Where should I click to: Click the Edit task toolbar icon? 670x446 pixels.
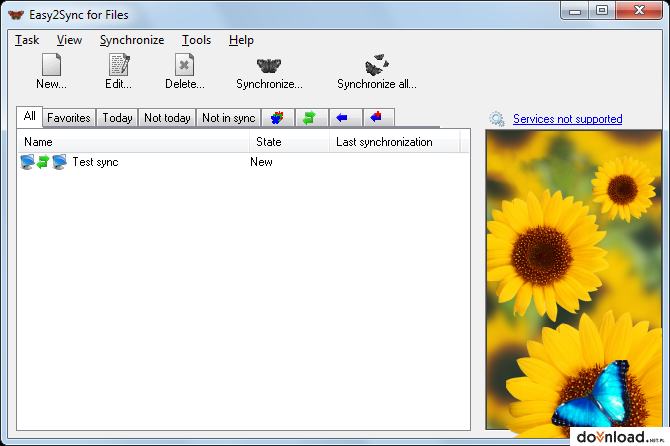pos(119,65)
